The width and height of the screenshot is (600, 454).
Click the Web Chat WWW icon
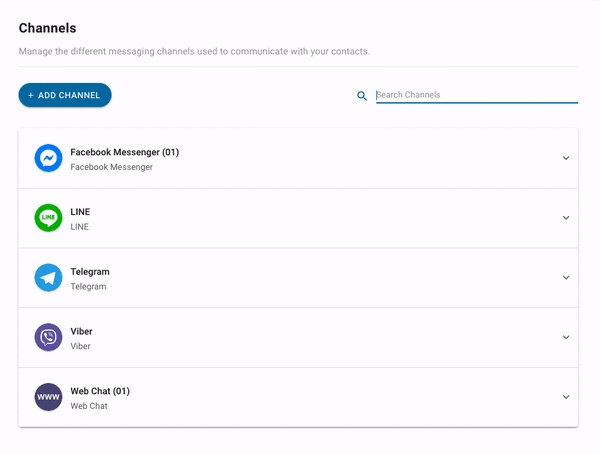pyautogui.click(x=48, y=397)
